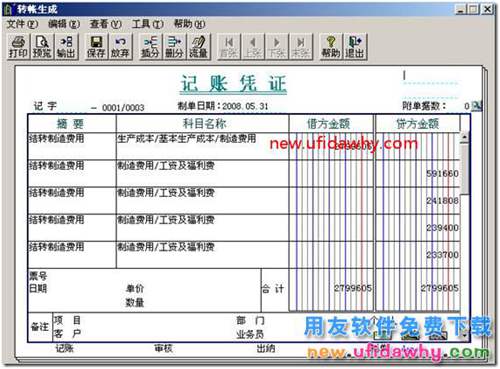The width and height of the screenshot is (500, 369).
Task: Click the 出纳 label at bottom
Action: [x=266, y=349]
